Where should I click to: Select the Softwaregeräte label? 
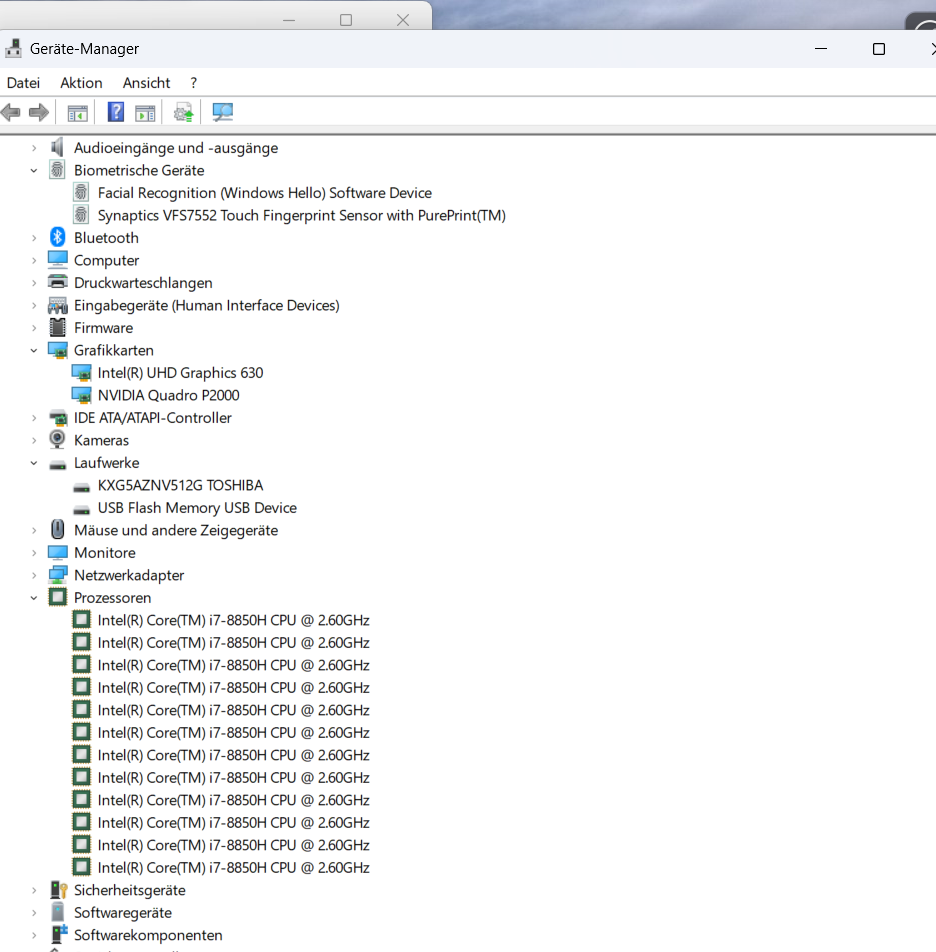point(123,912)
